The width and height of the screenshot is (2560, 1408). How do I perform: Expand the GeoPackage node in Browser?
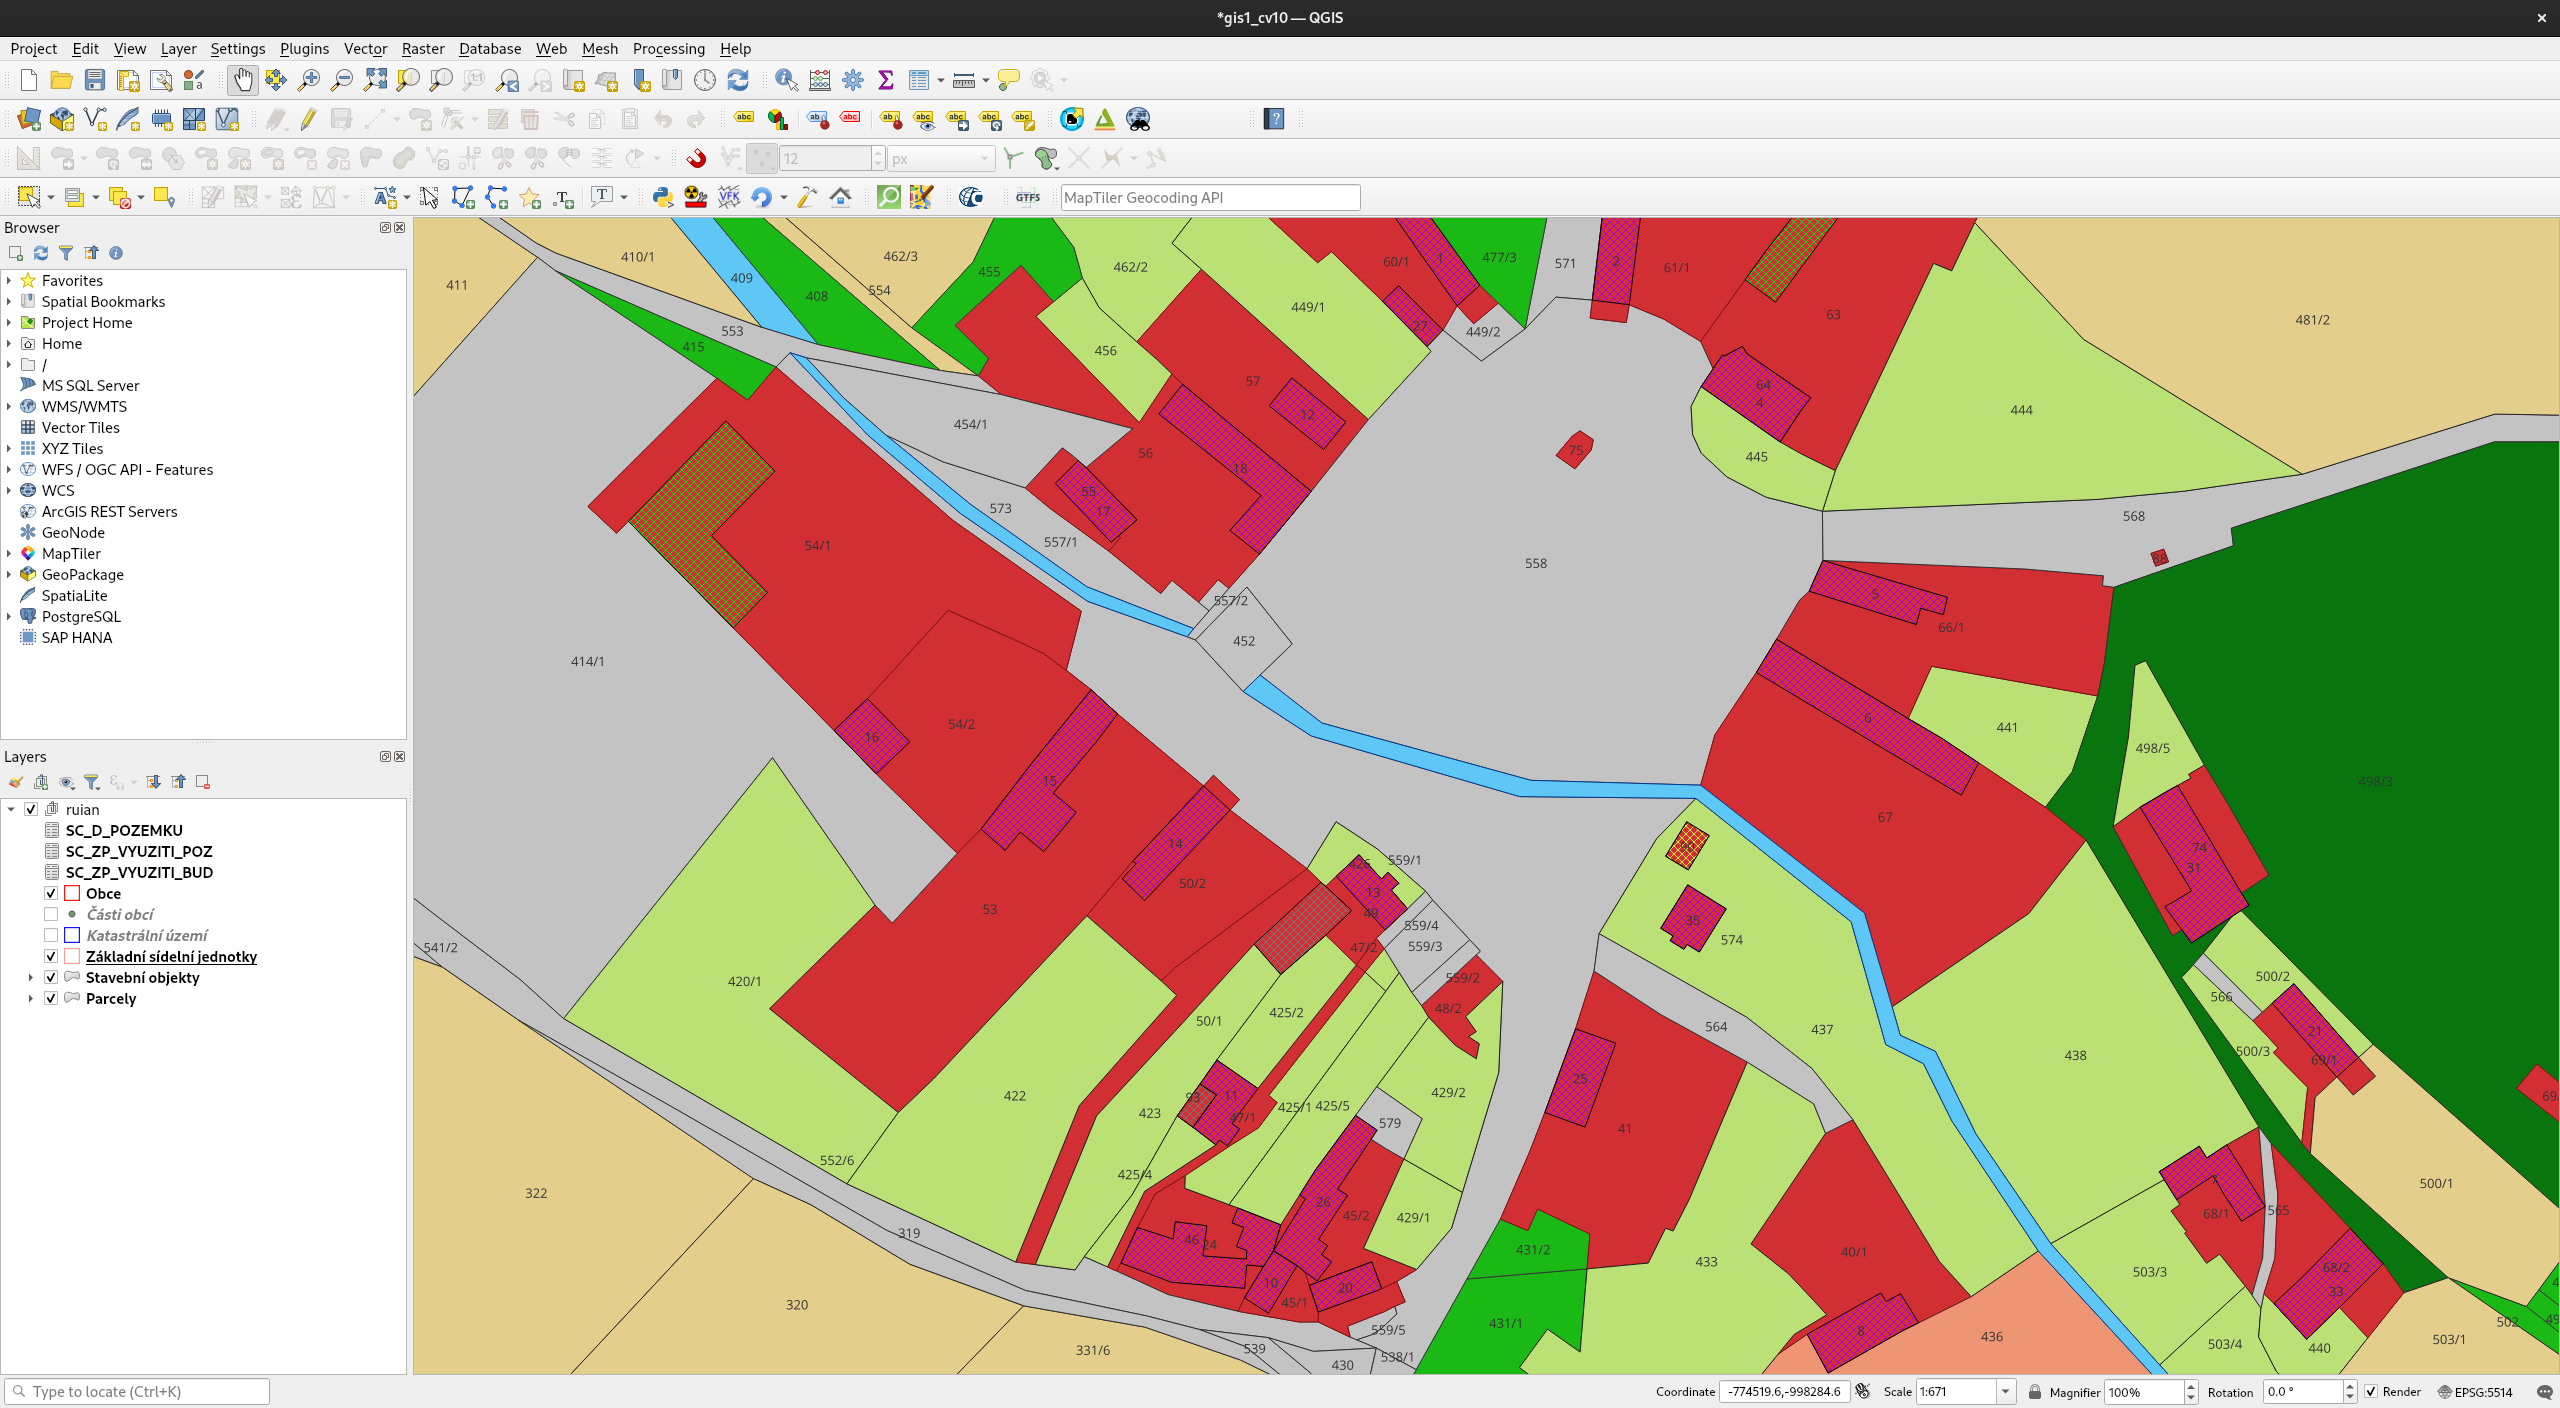[x=9, y=574]
